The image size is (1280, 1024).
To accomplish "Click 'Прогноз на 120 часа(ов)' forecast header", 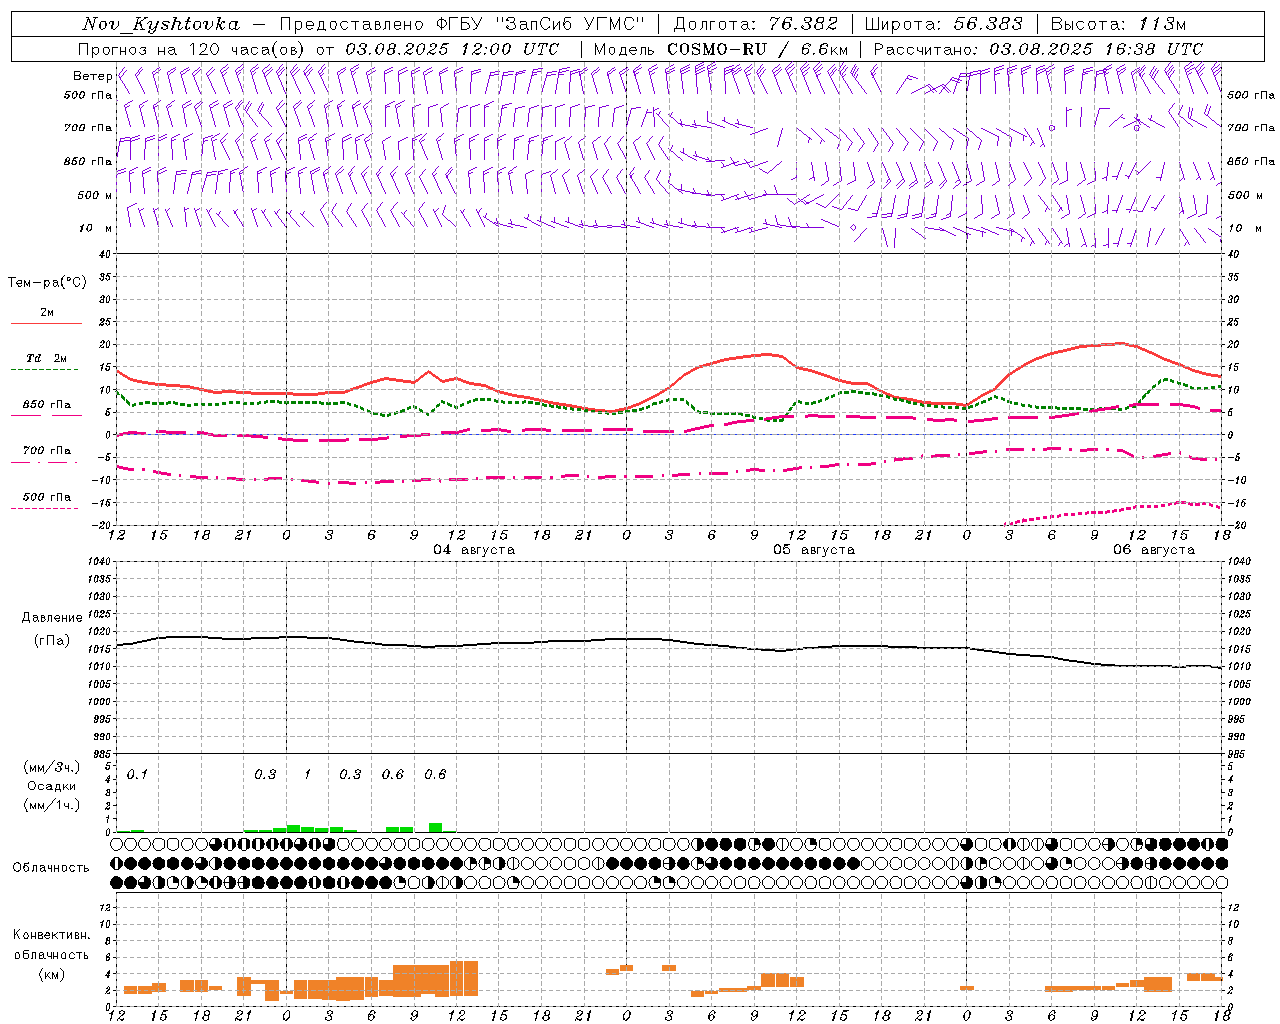I will [x=193, y=49].
